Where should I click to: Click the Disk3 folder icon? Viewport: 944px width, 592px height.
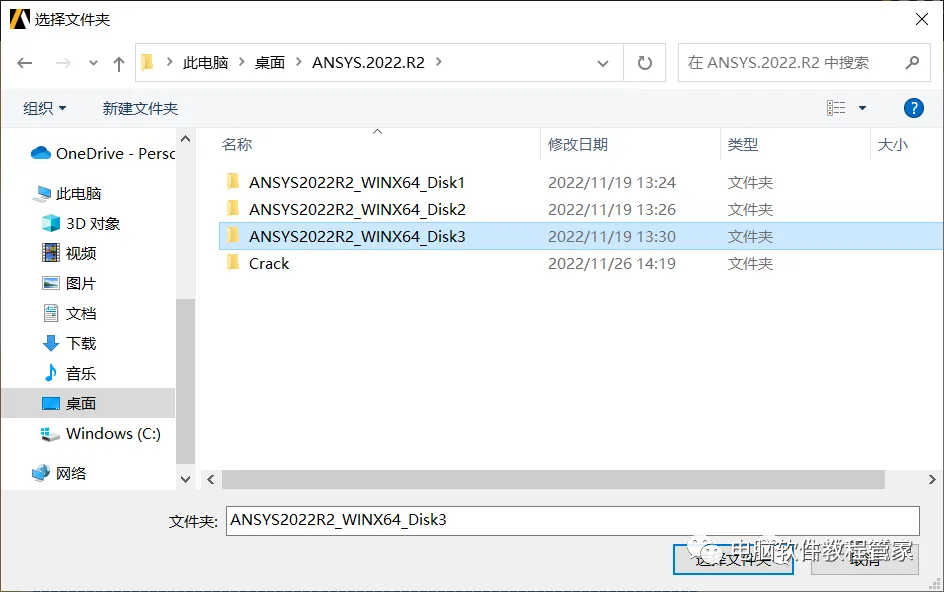point(233,235)
